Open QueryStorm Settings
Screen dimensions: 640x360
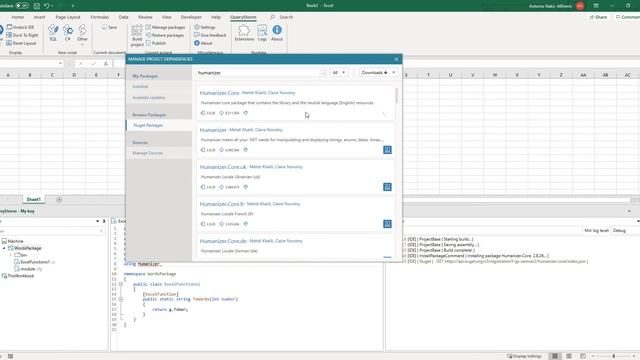coord(204,27)
